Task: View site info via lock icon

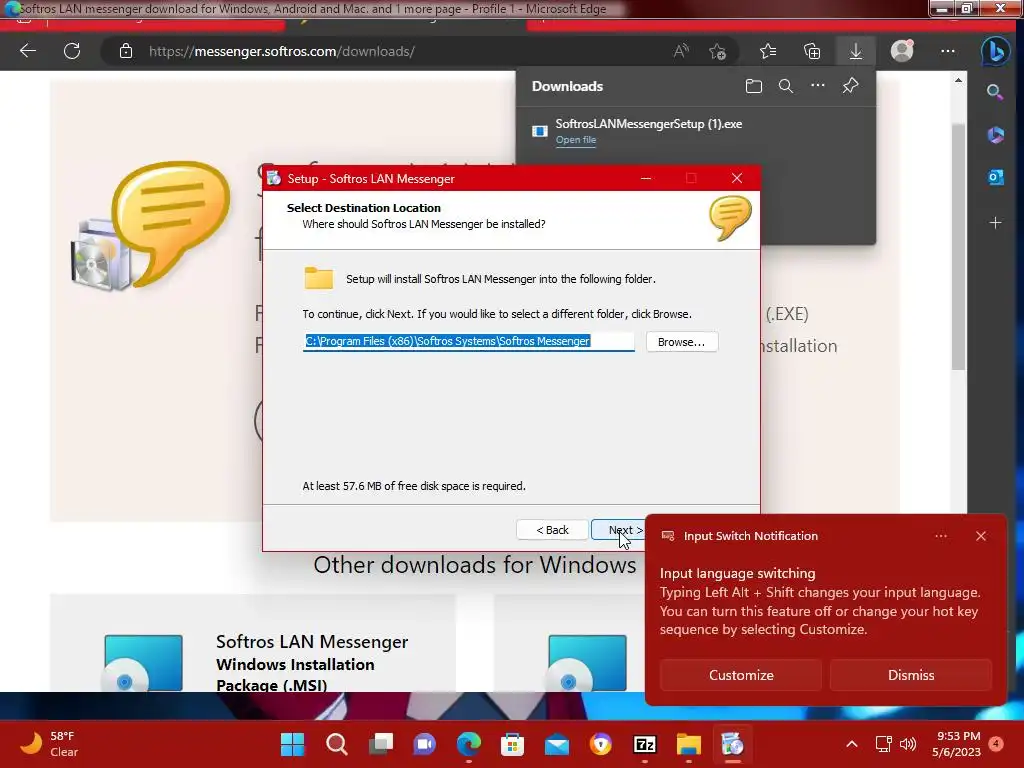Action: [126, 51]
